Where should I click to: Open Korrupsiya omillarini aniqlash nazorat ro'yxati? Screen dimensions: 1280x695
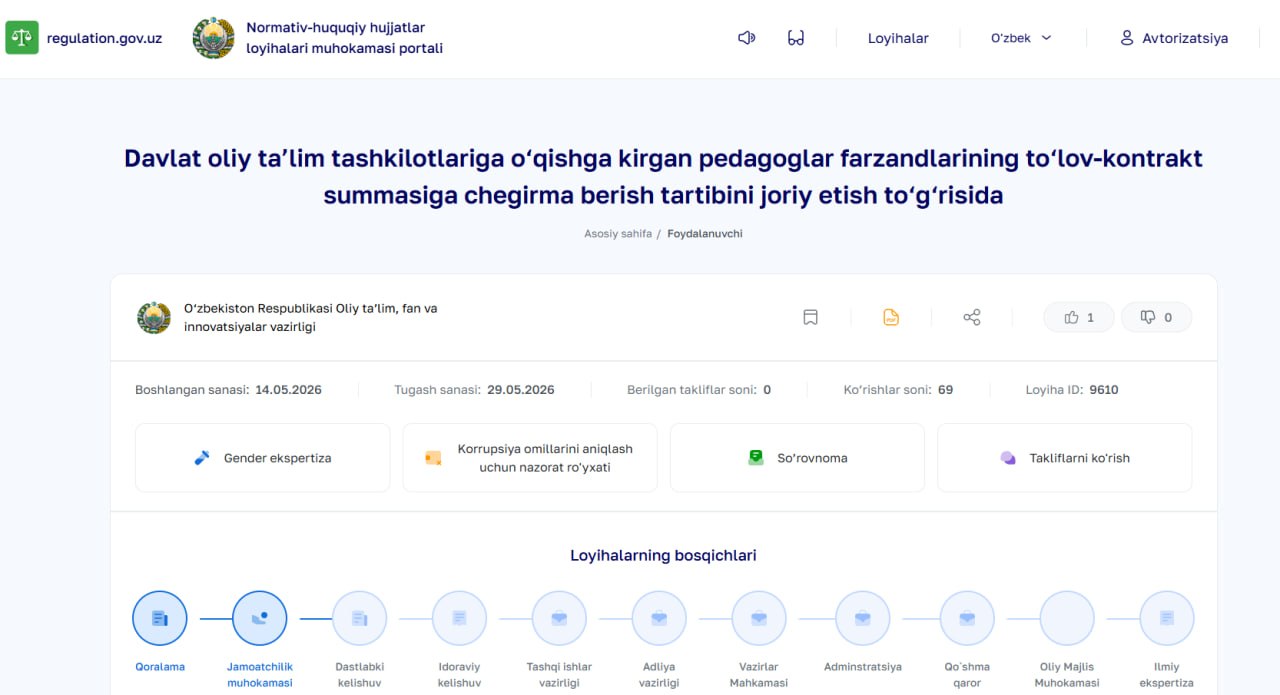point(530,458)
